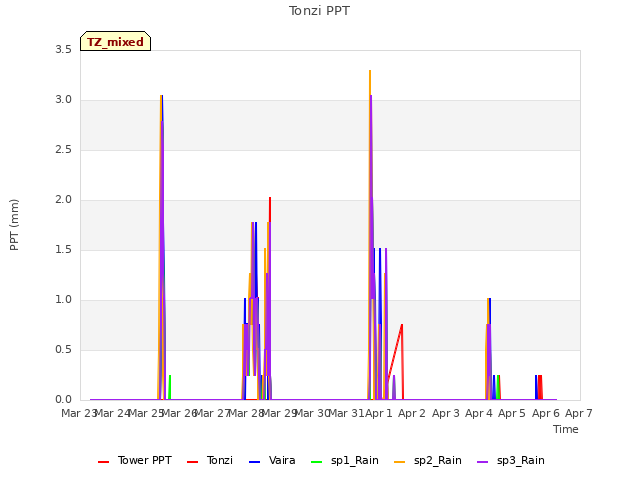Click purple swatch beside sp3_Rain
This screenshot has width=640, height=480.
pyautogui.click(x=482, y=462)
